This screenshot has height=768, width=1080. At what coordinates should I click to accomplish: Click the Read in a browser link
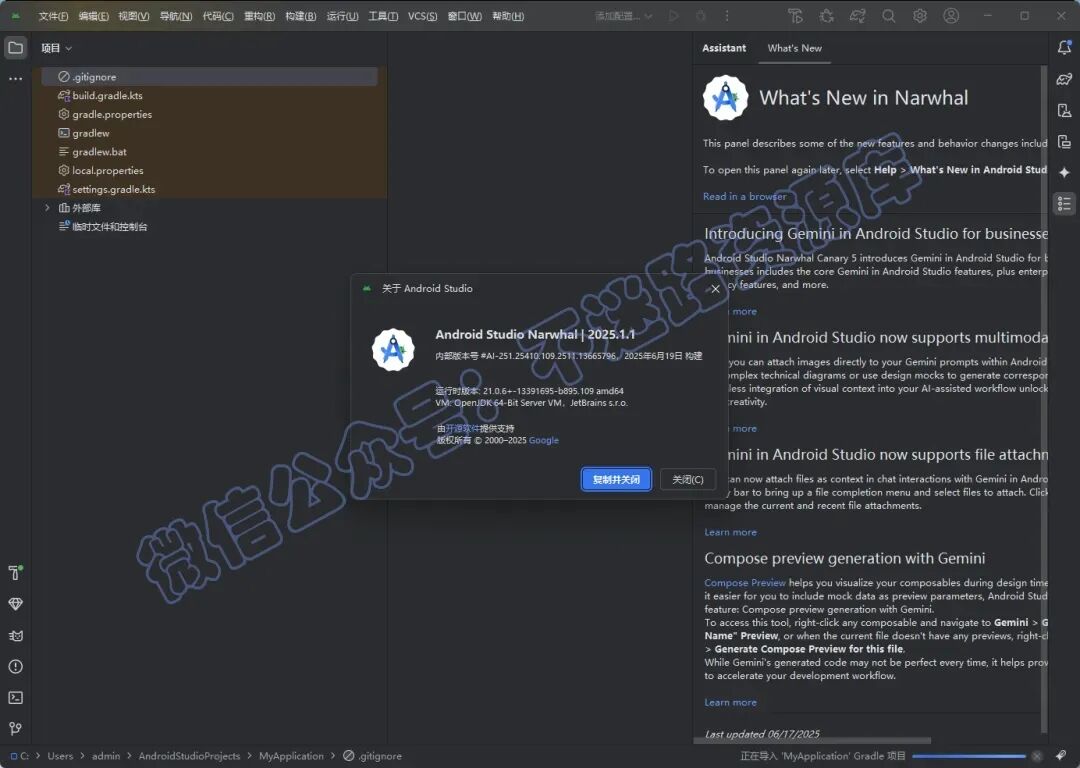point(744,196)
